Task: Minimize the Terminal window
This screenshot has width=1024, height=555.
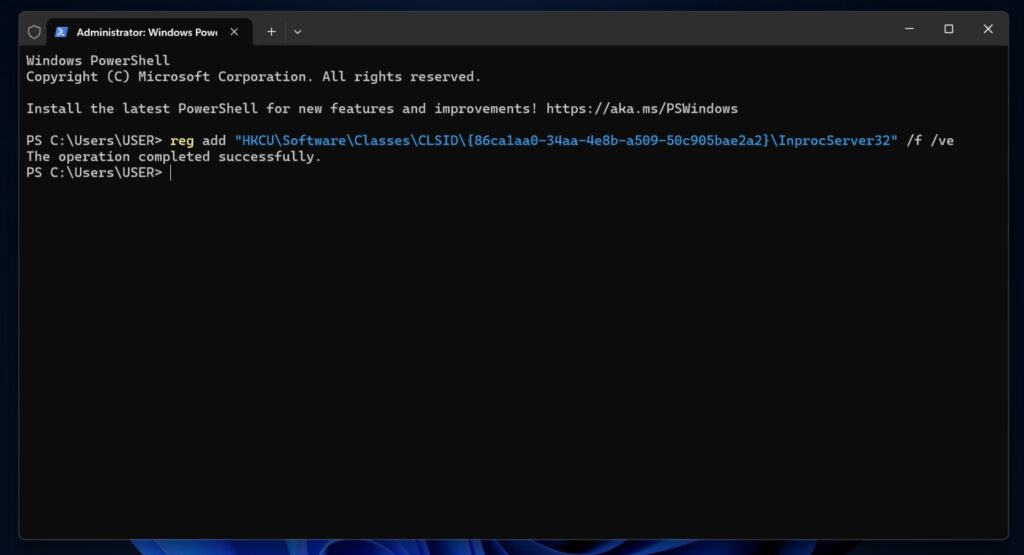Action: pos(909,29)
